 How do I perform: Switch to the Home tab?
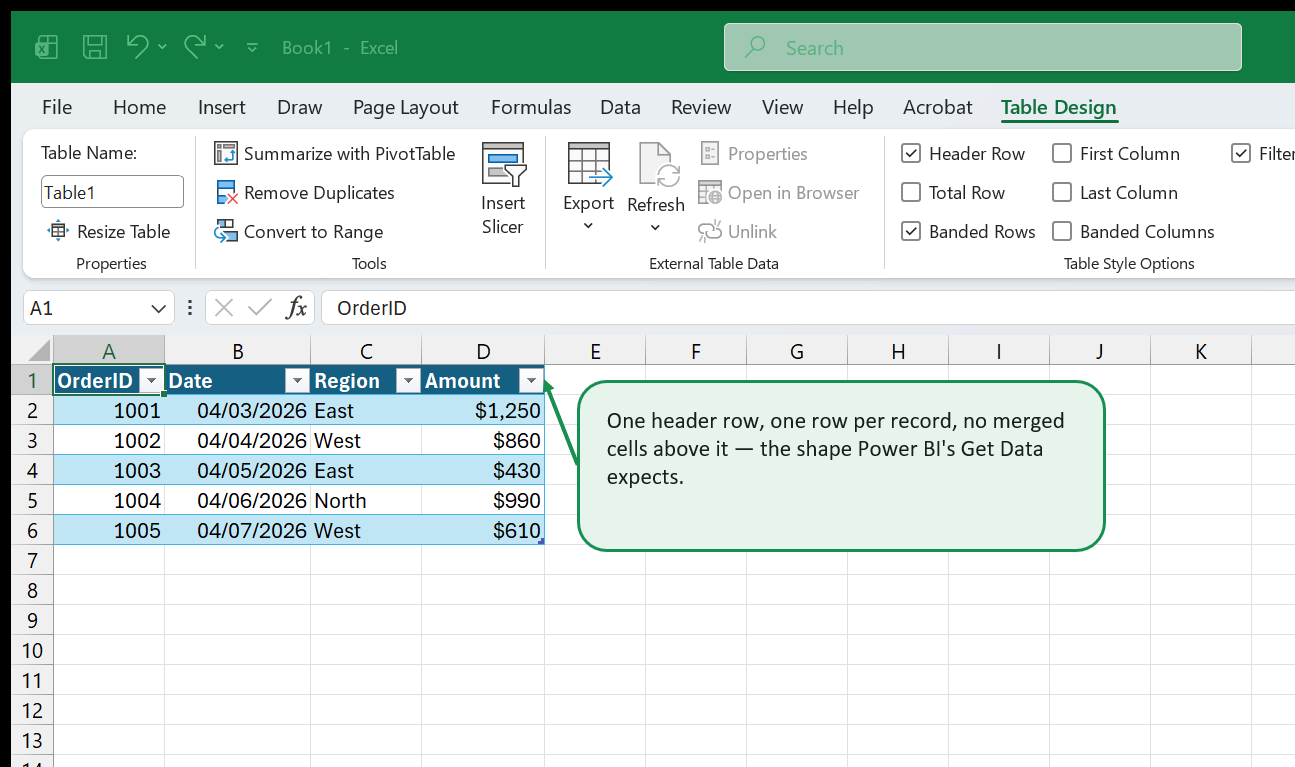point(139,107)
